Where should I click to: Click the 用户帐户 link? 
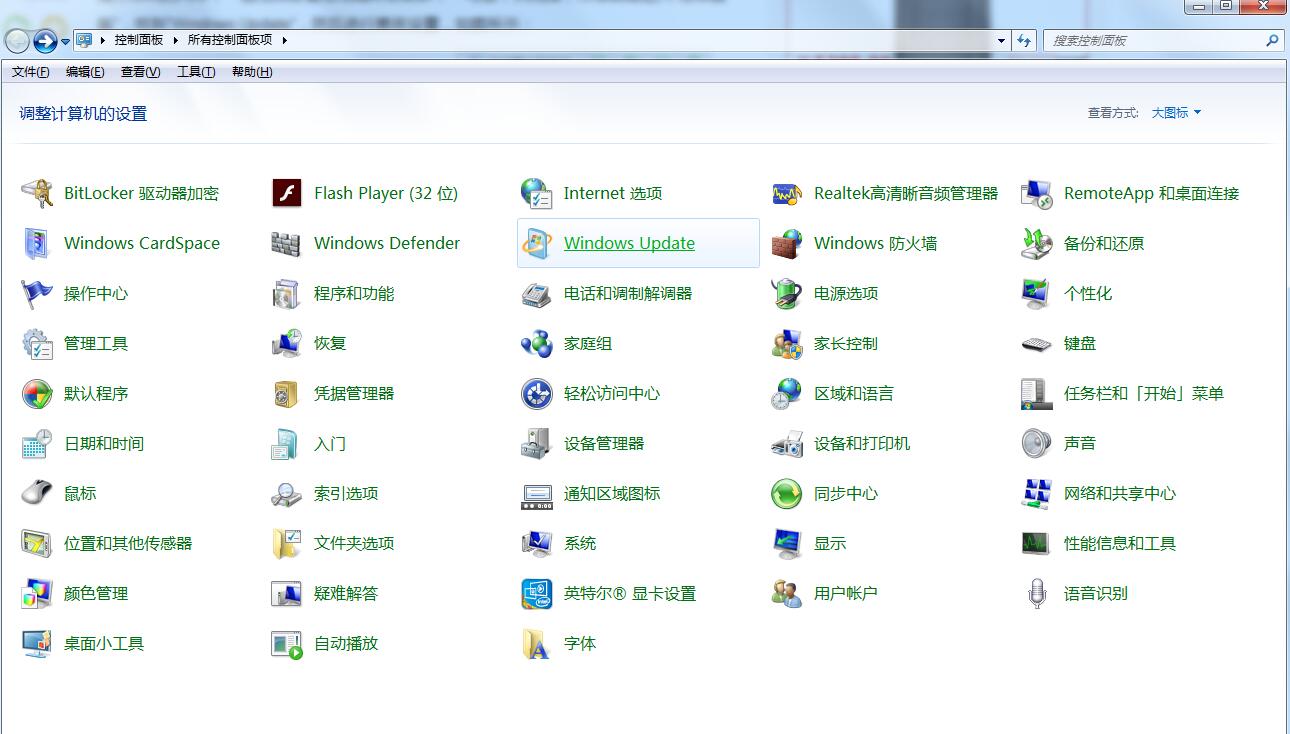[x=846, y=593]
